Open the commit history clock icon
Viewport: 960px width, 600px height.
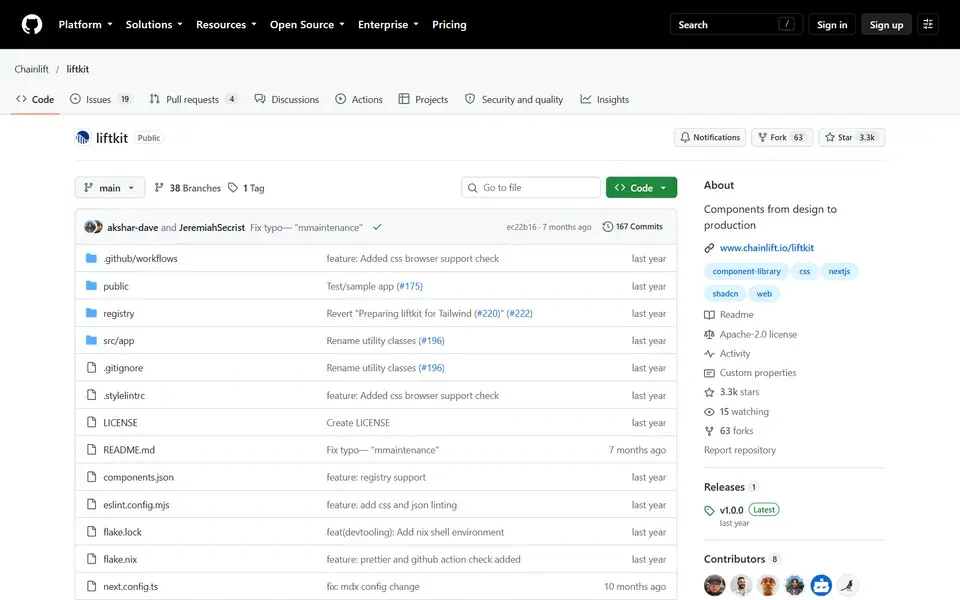(x=607, y=227)
